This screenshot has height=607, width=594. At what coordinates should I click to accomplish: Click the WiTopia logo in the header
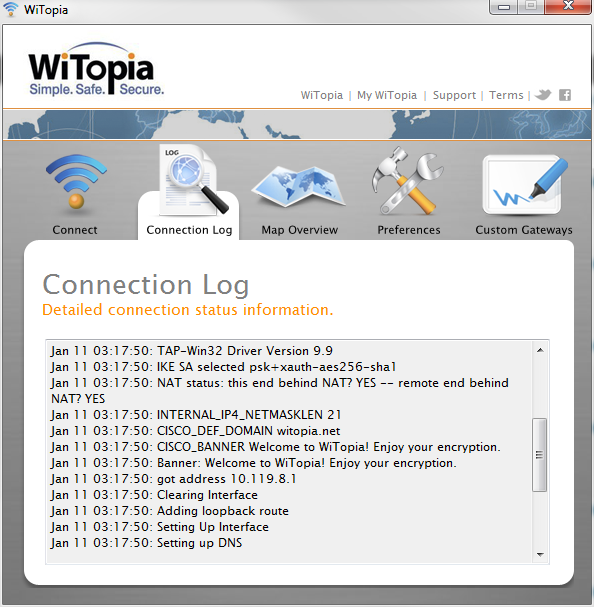[96, 69]
